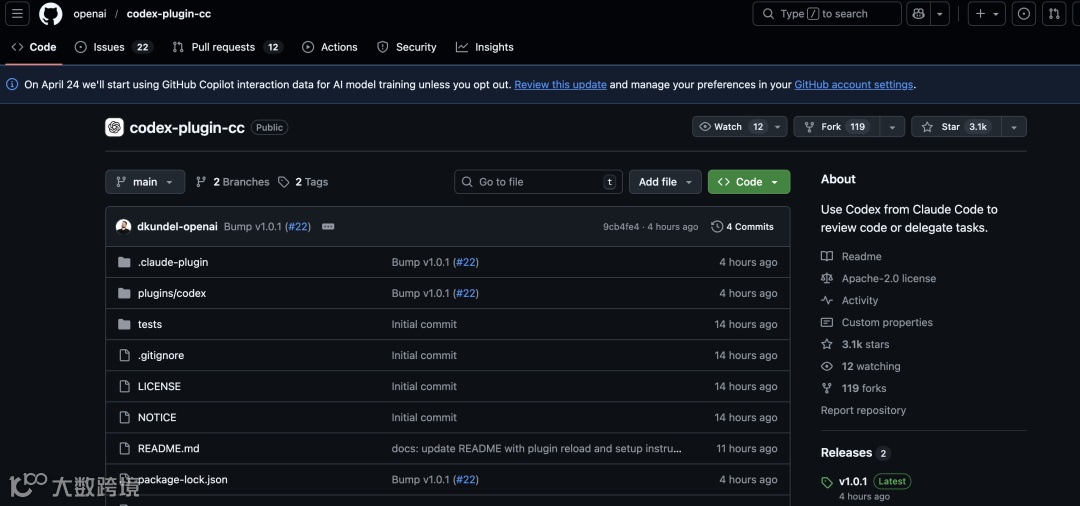The width and height of the screenshot is (1080, 506).
Task: Expand the Fork options dropdown arrow
Action: (x=893, y=127)
